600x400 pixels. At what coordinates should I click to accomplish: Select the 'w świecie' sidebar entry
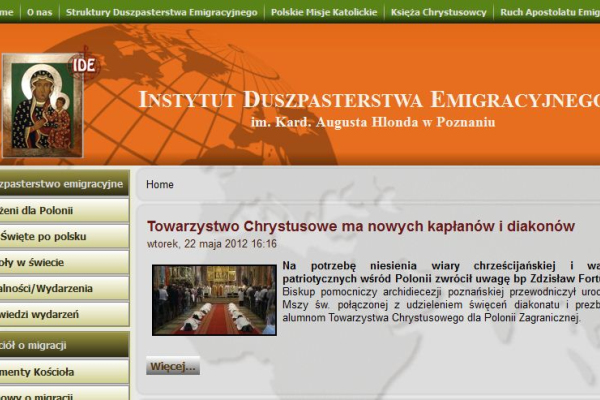pos(62,263)
